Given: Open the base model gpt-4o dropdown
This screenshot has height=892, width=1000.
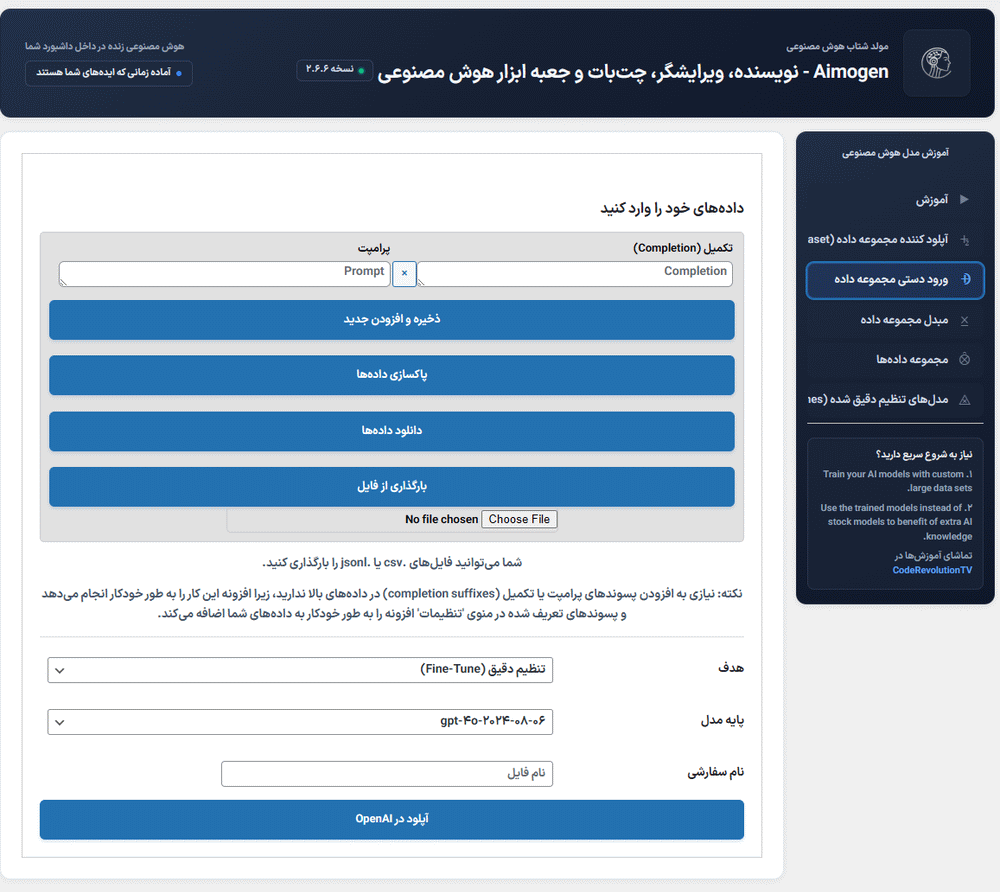Looking at the screenshot, I should pyautogui.click(x=300, y=721).
